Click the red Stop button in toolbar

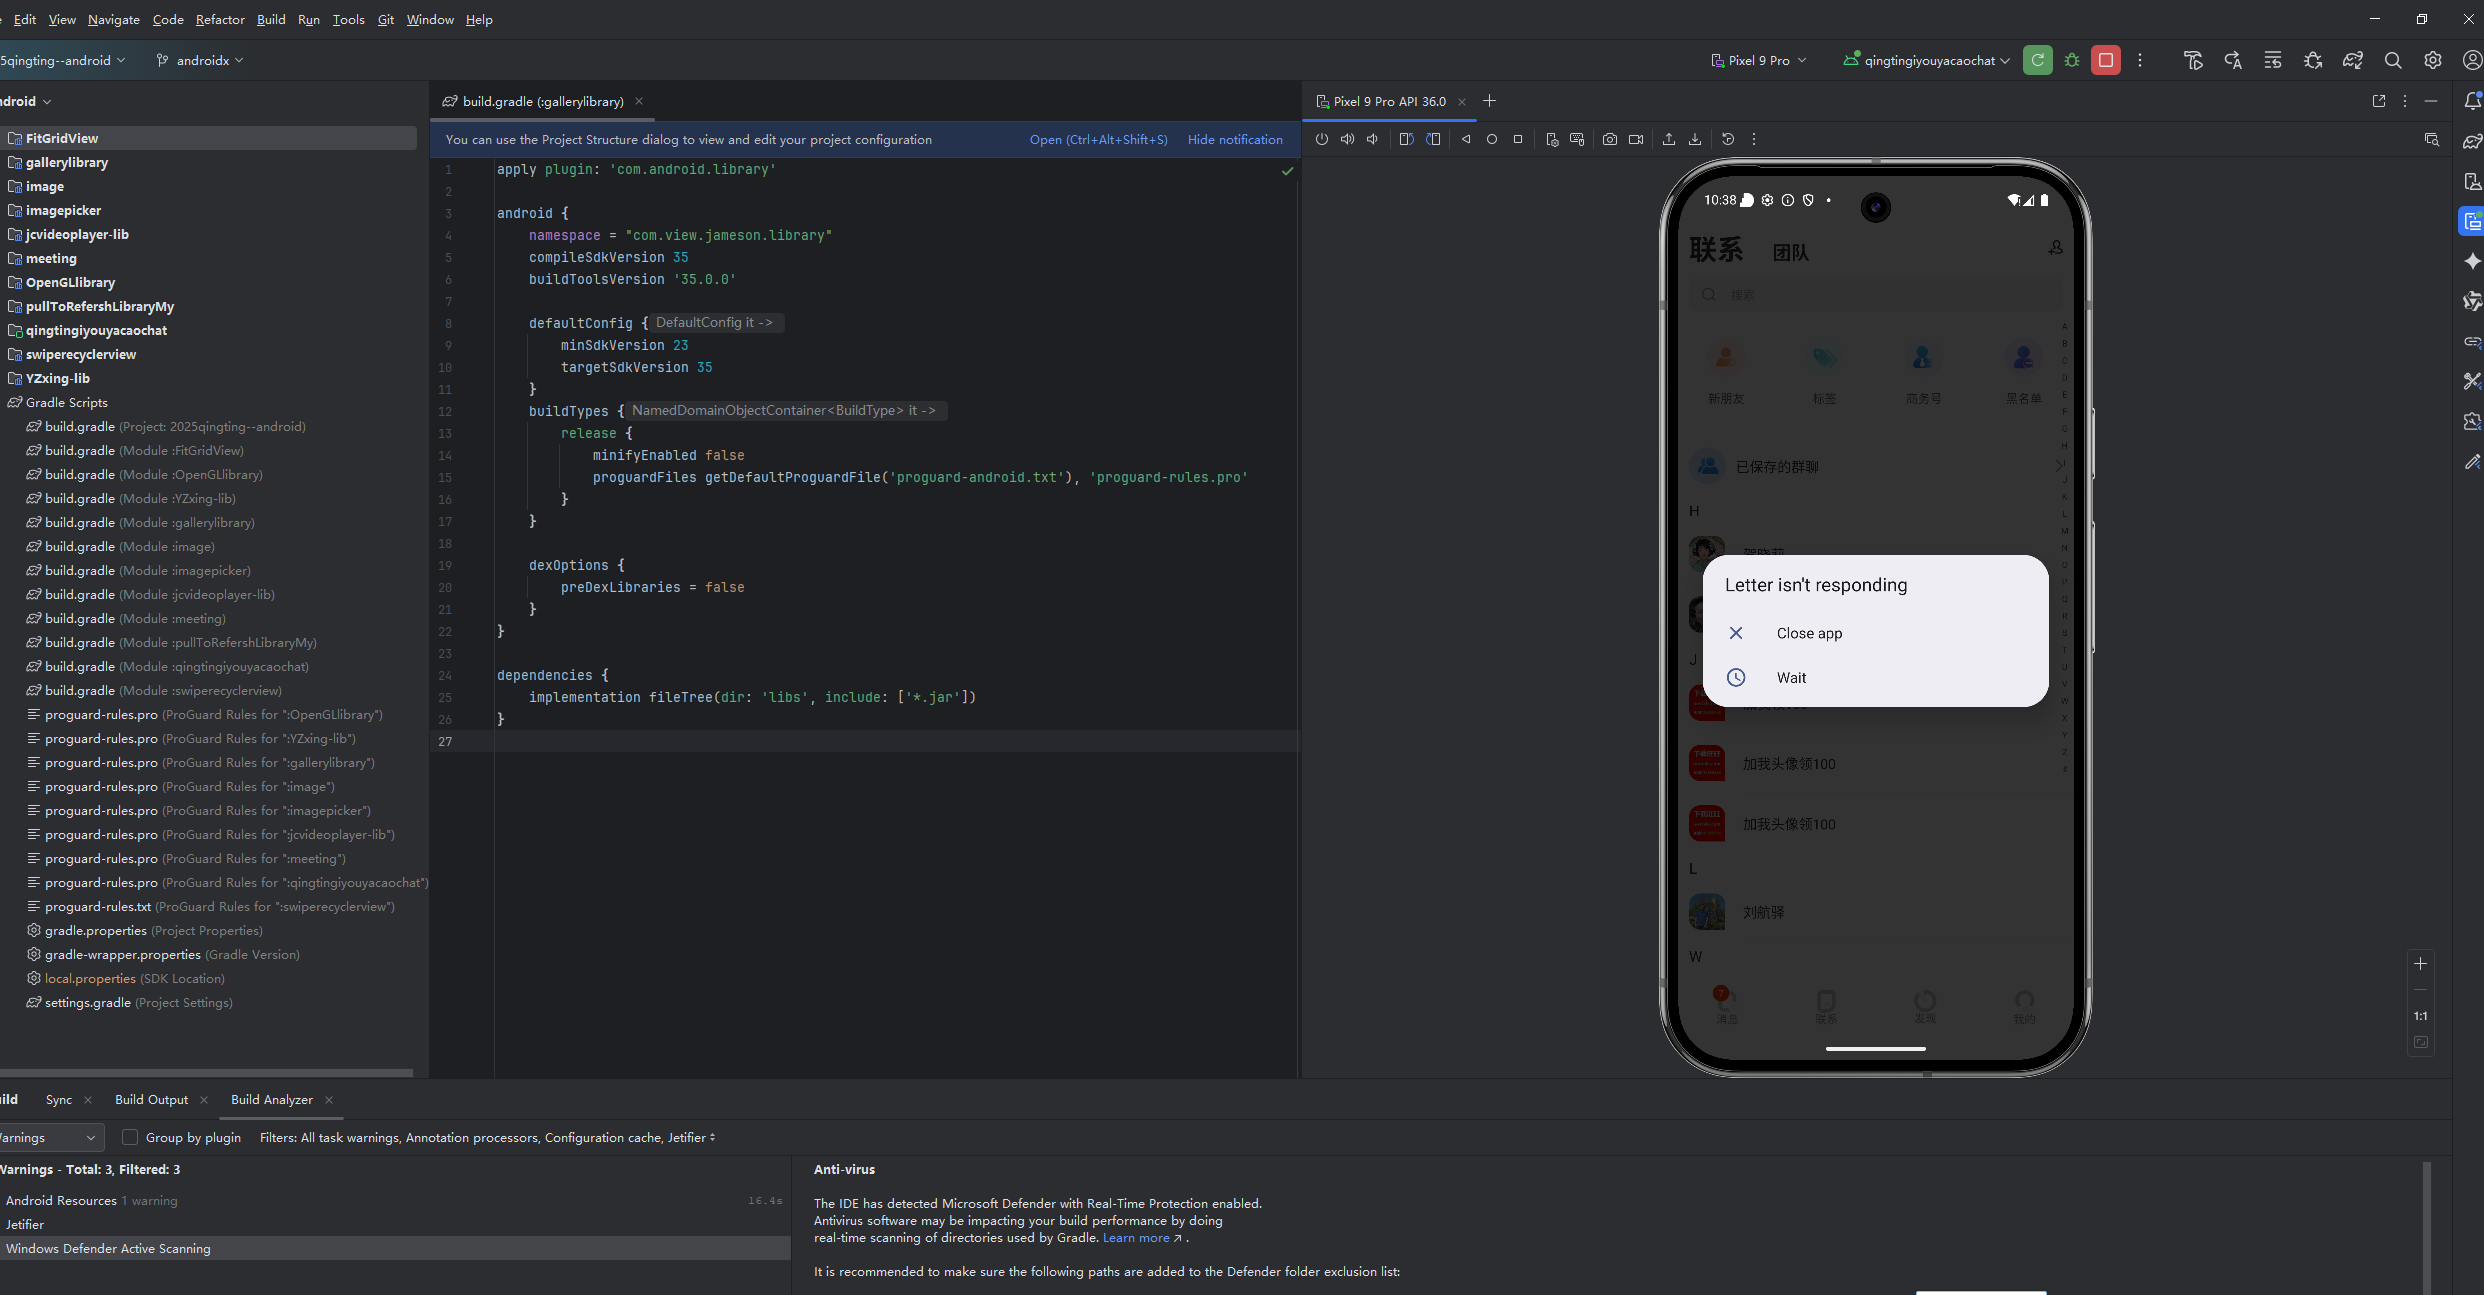pyautogui.click(x=2105, y=61)
